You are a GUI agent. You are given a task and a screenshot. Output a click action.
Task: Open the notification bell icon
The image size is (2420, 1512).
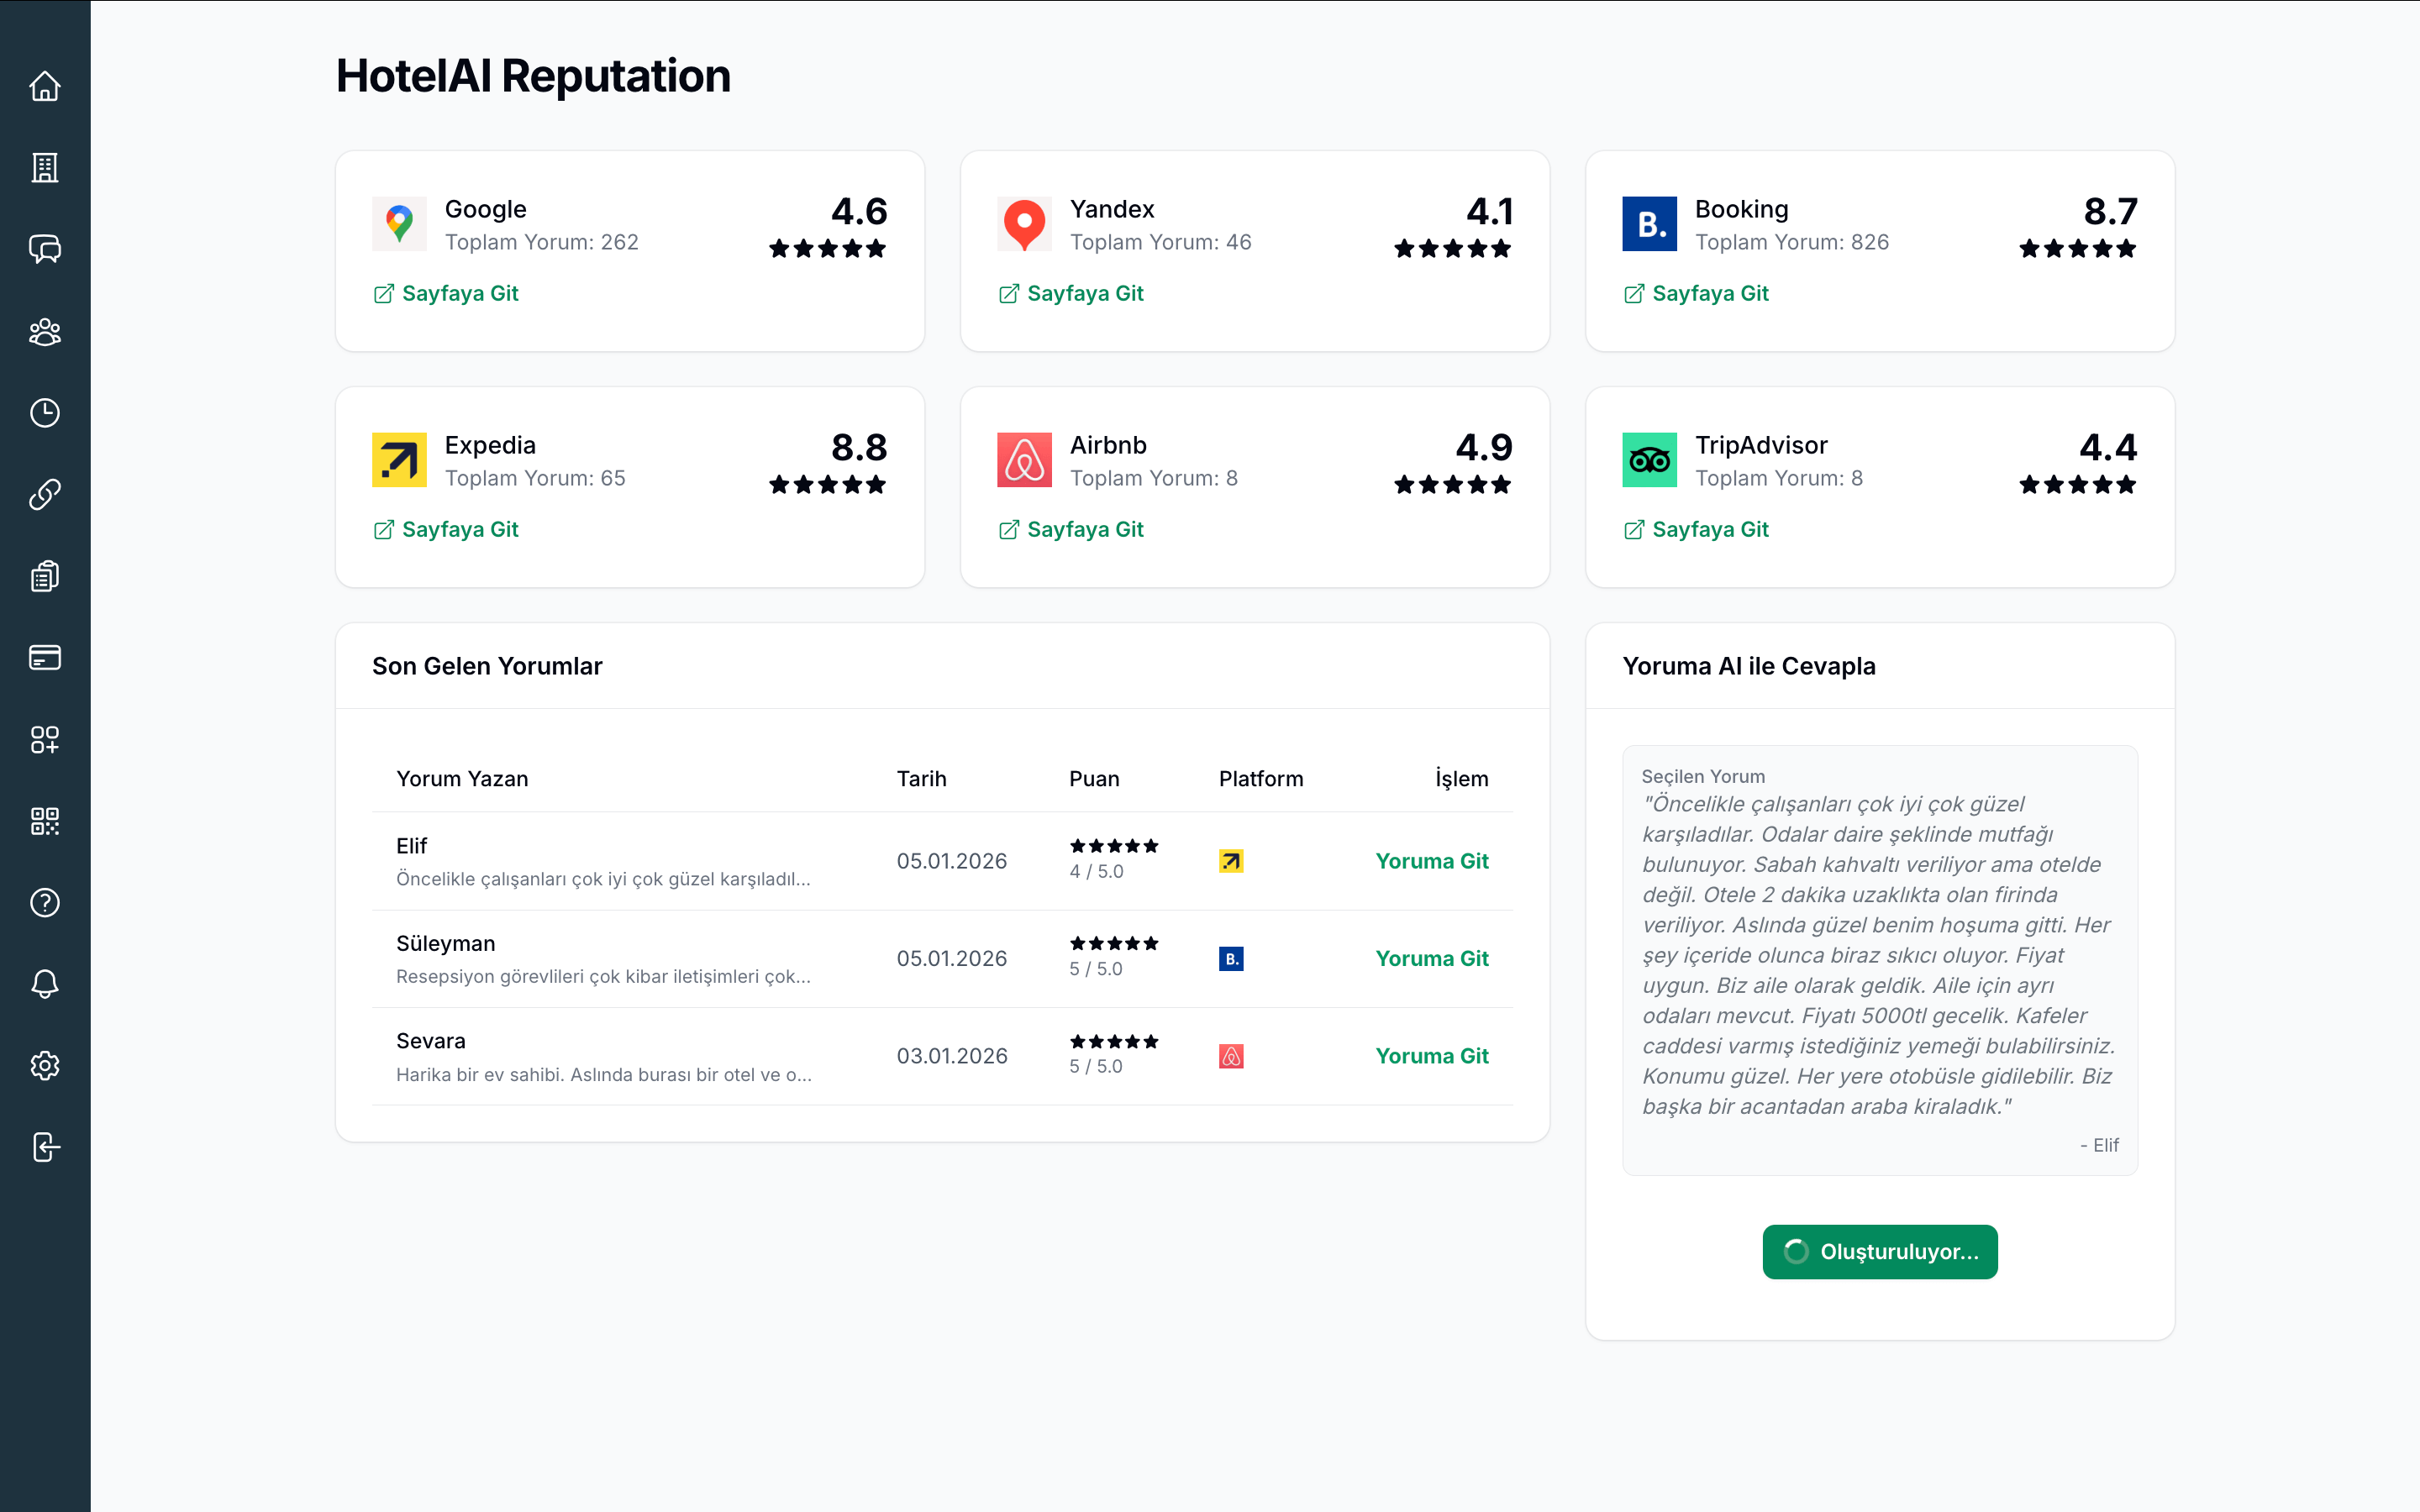[x=45, y=984]
